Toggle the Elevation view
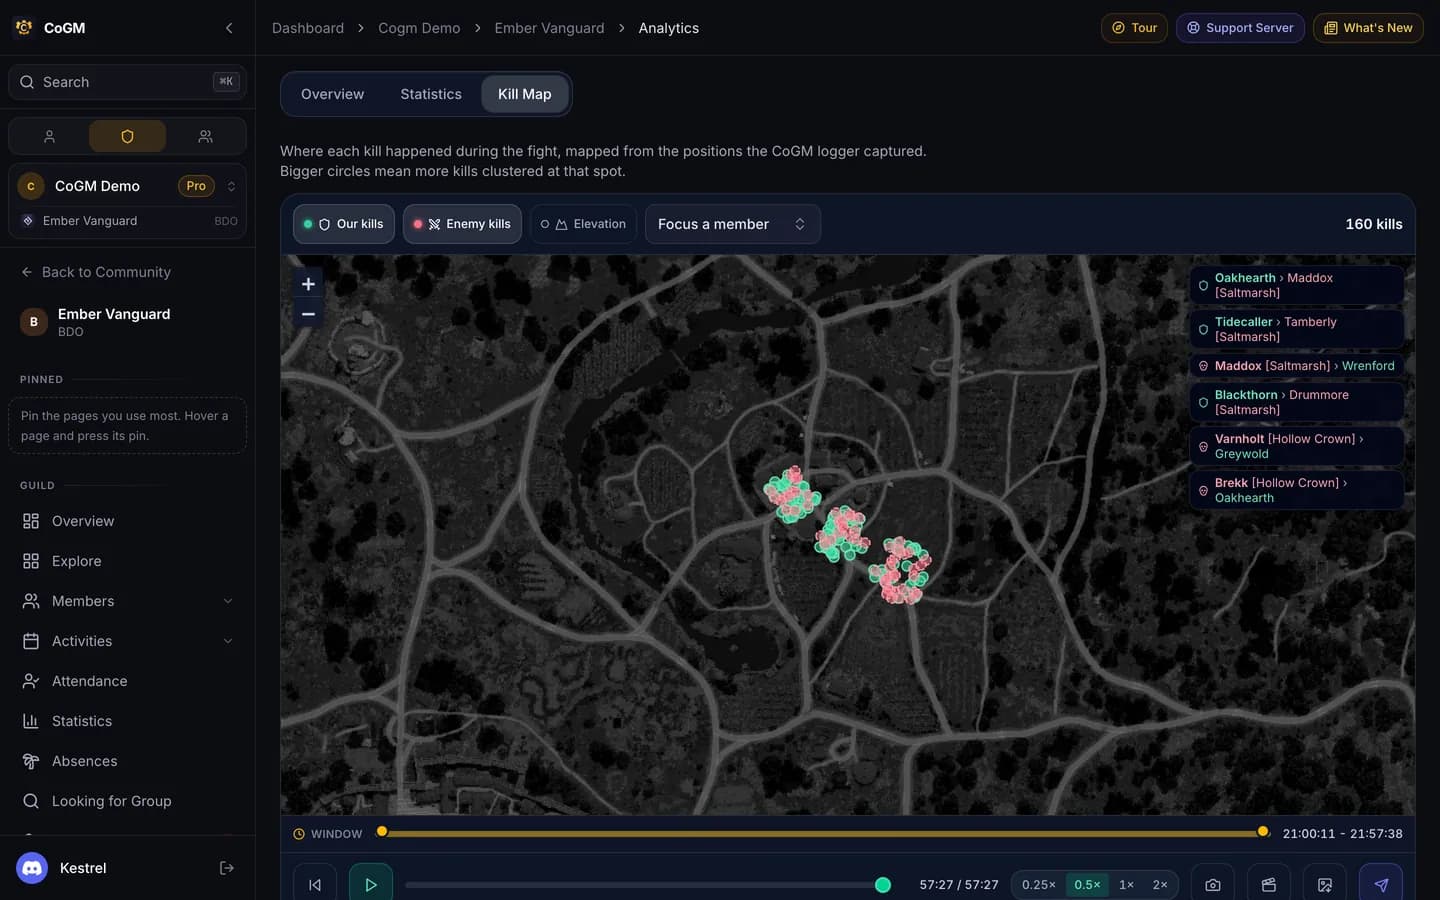The image size is (1440, 900). pyautogui.click(x=584, y=224)
